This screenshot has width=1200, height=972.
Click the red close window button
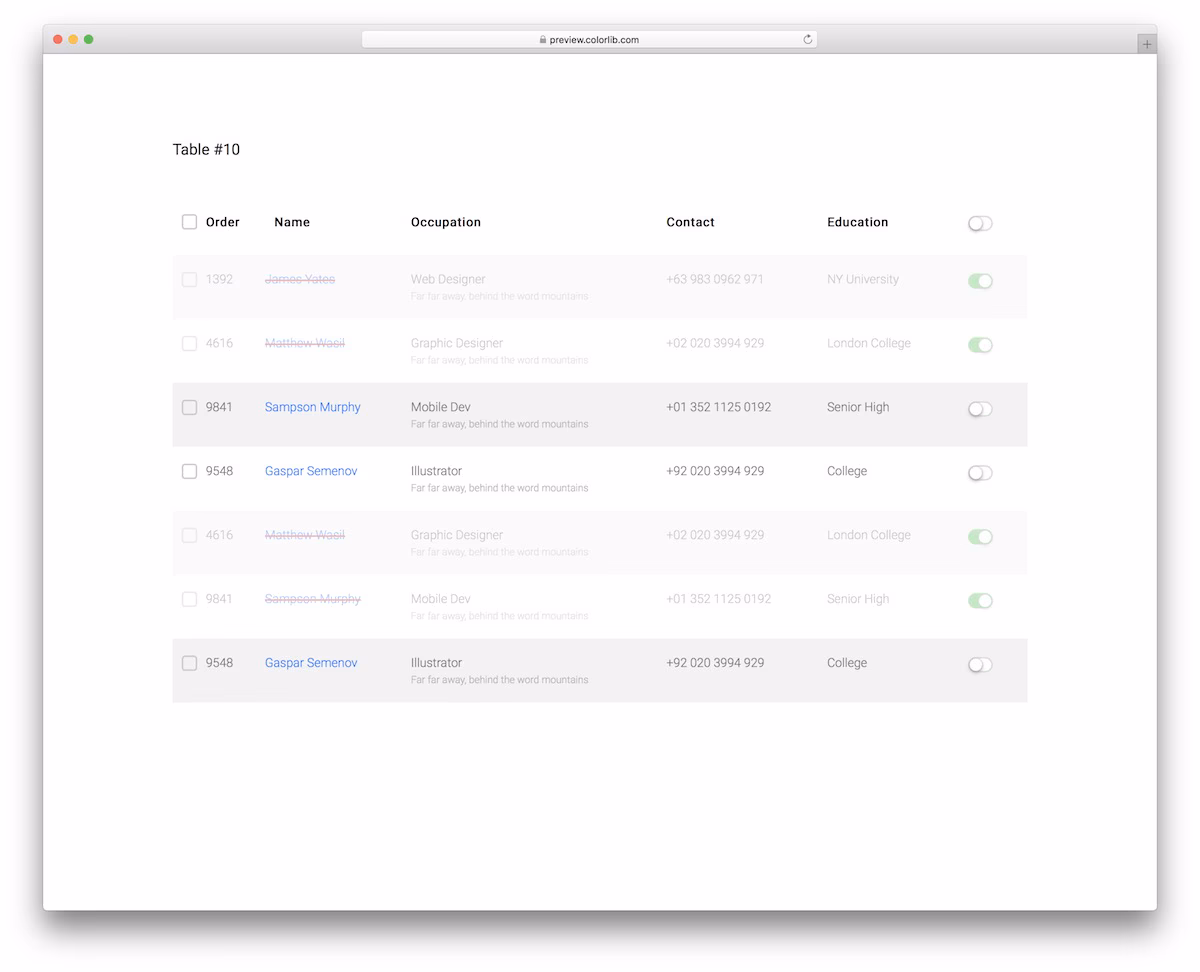click(x=58, y=39)
